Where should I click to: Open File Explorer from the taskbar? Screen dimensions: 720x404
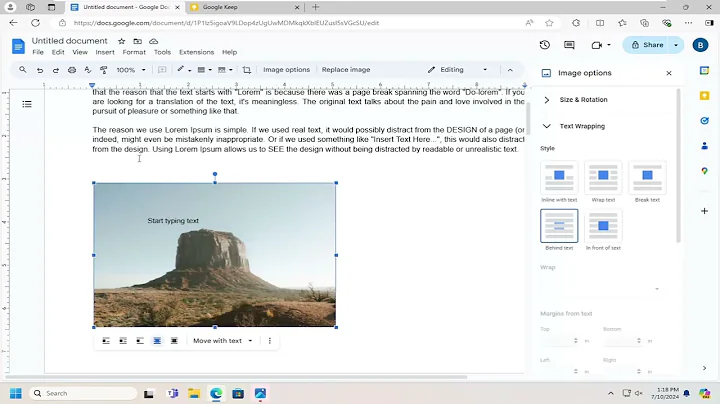194,393
